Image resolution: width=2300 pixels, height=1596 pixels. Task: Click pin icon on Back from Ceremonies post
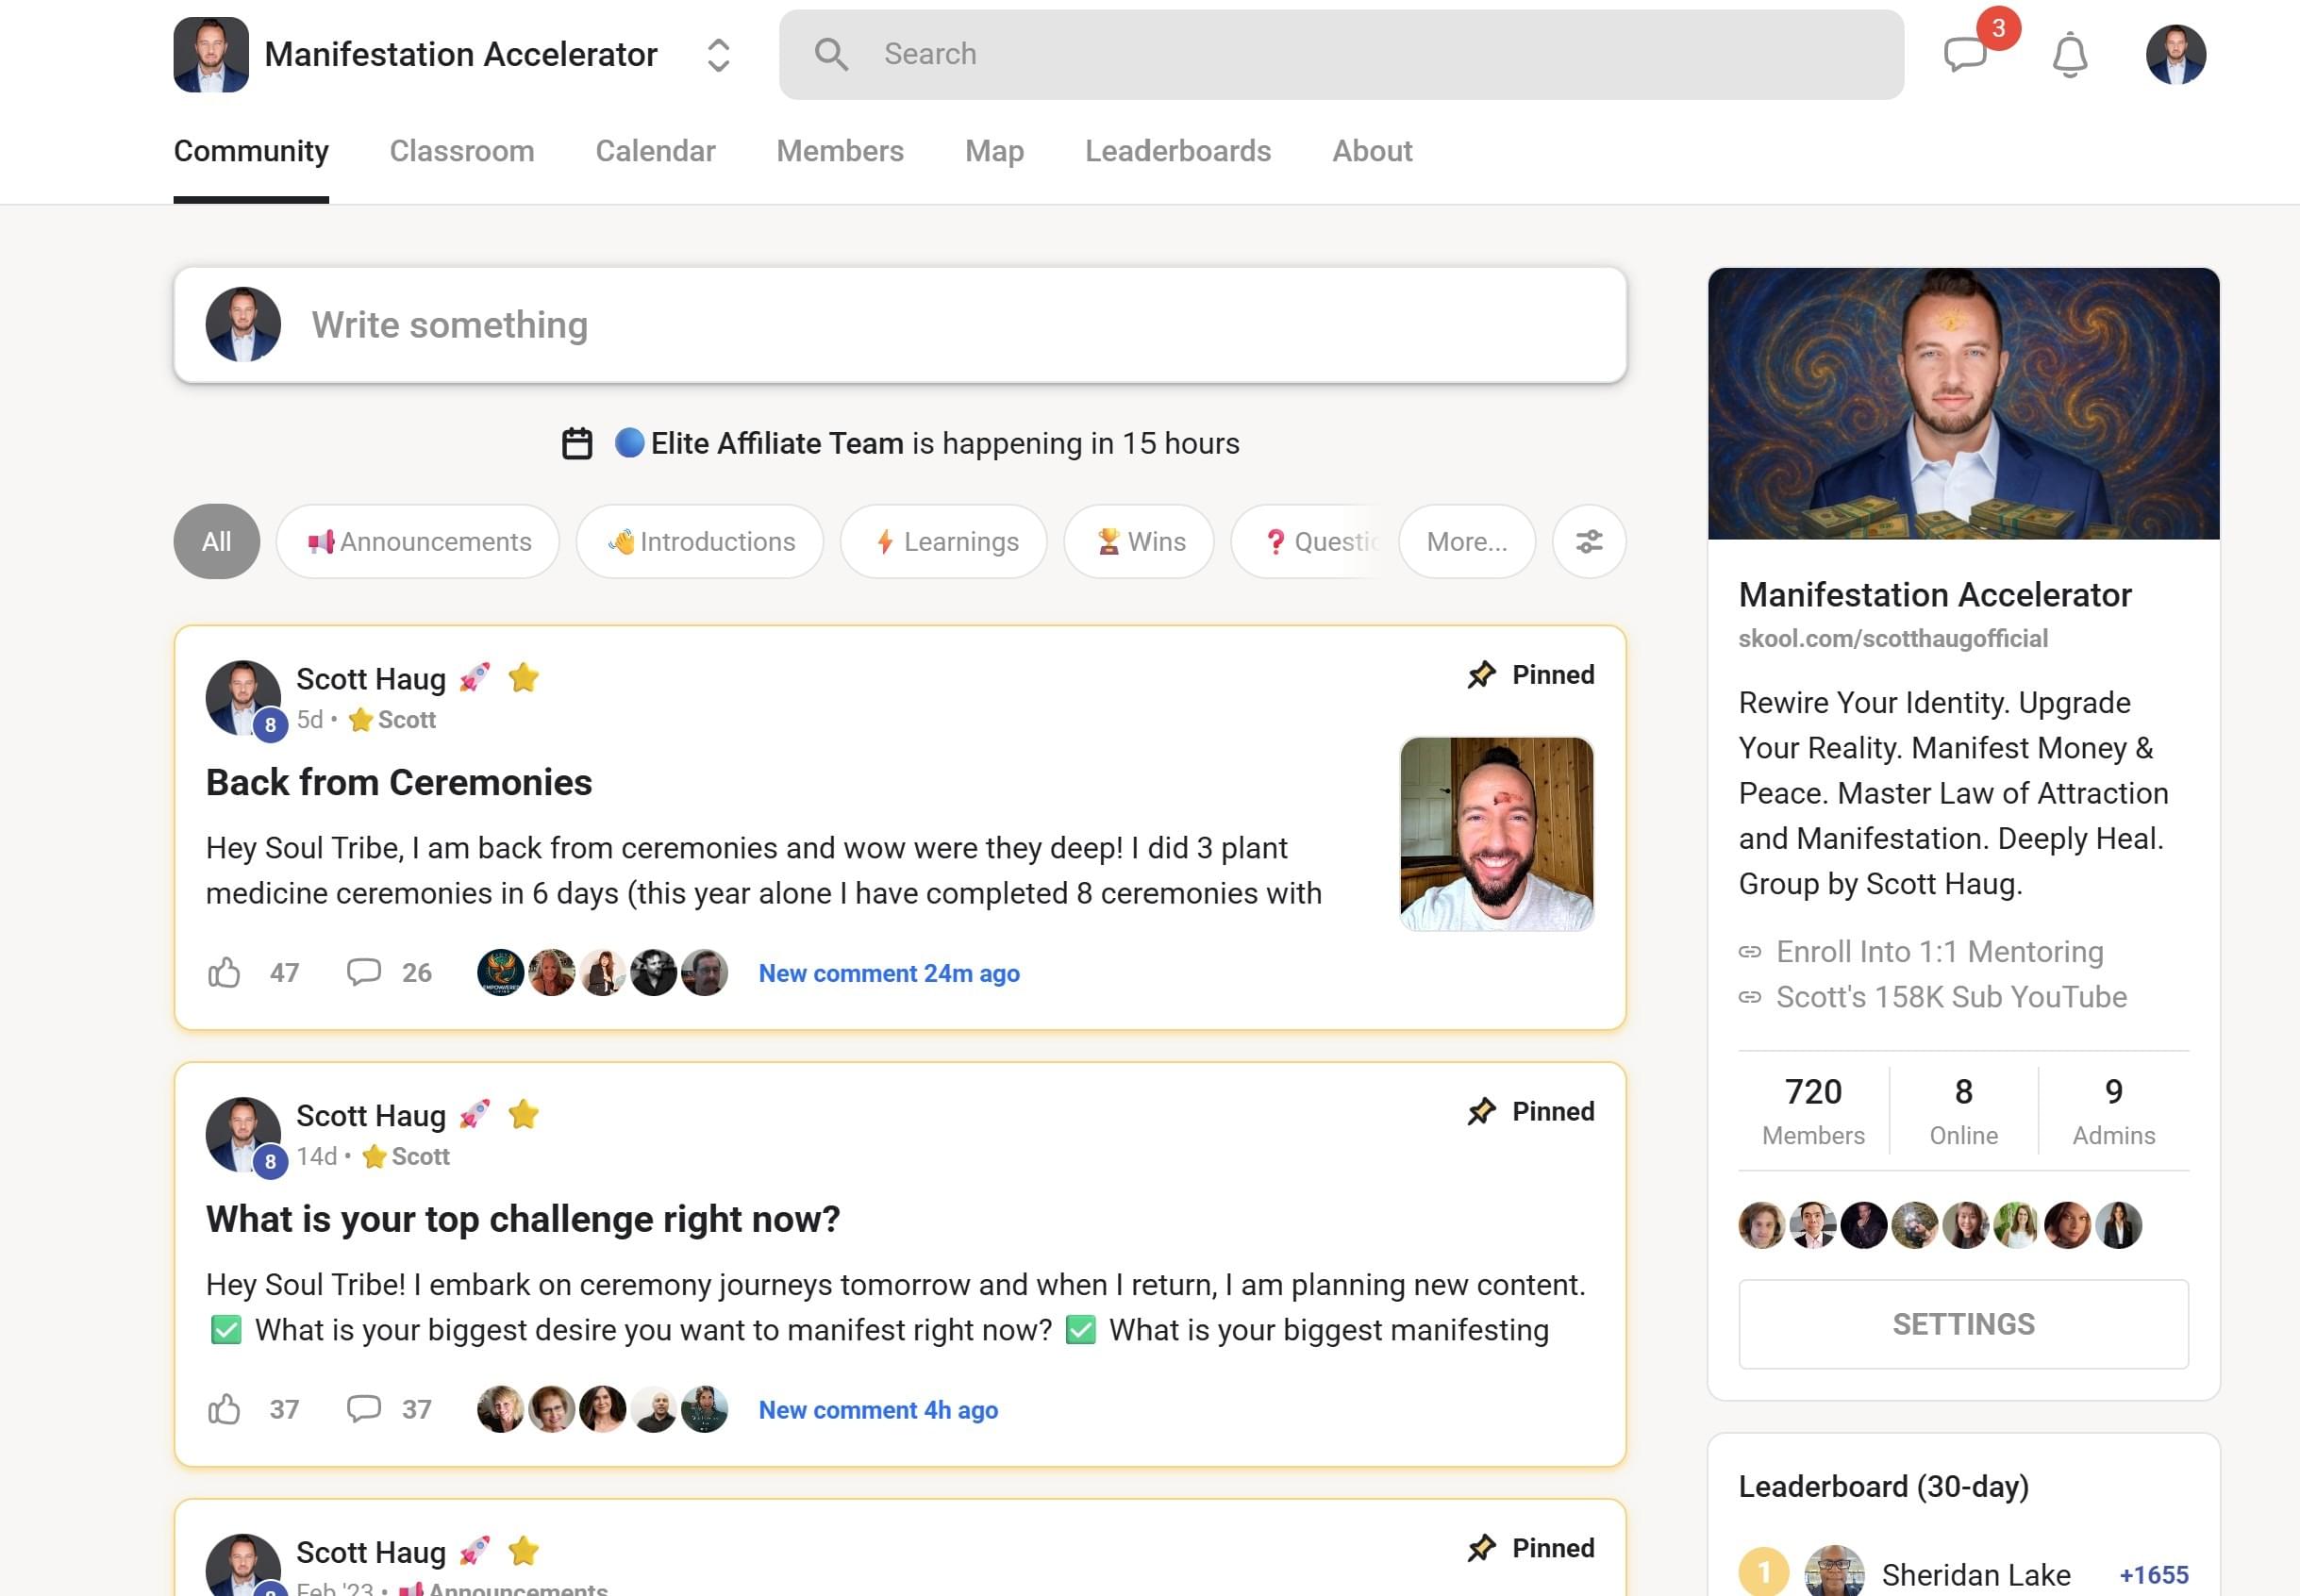click(x=1482, y=675)
